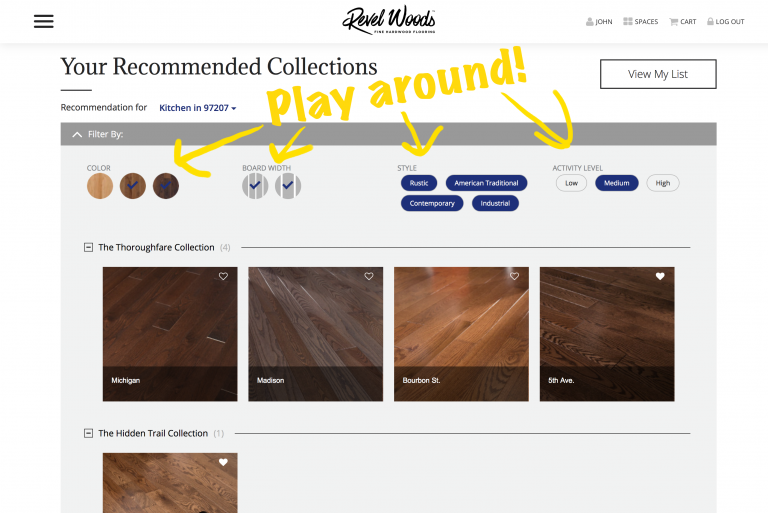Click the View My List button
Viewport: 768px width, 513px height.
click(658, 74)
